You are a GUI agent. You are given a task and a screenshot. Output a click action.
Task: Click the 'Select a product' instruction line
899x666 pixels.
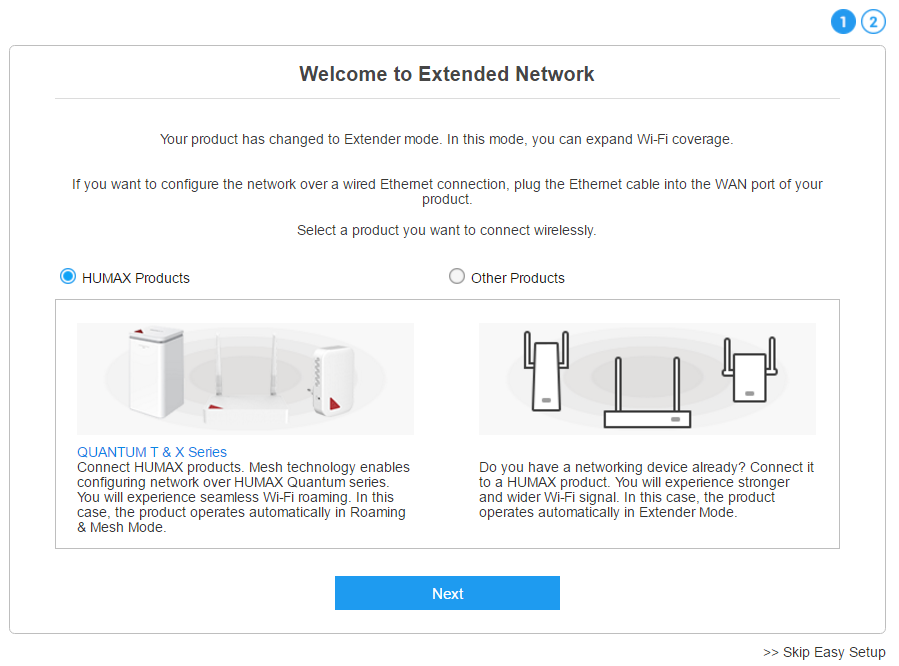(x=447, y=230)
